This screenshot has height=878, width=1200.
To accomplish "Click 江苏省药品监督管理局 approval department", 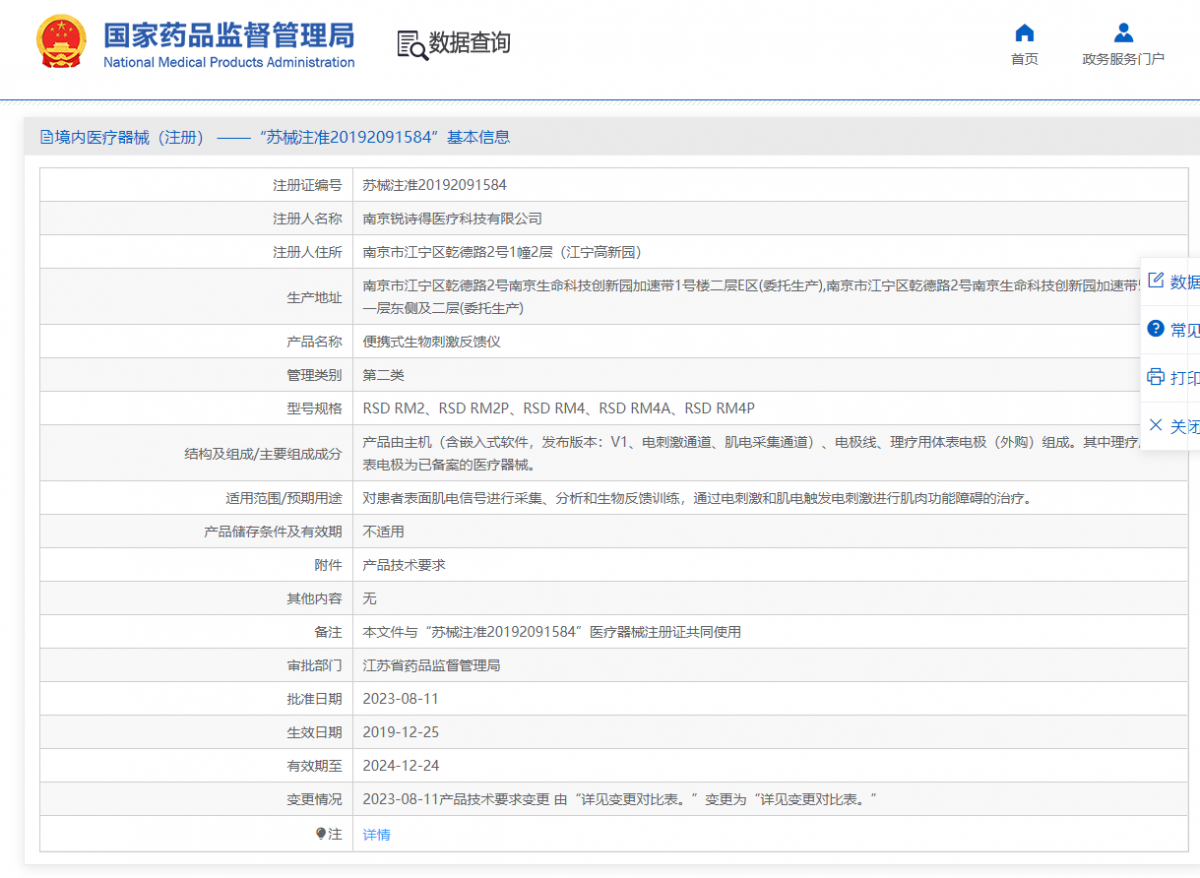I will pyautogui.click(x=432, y=665).
